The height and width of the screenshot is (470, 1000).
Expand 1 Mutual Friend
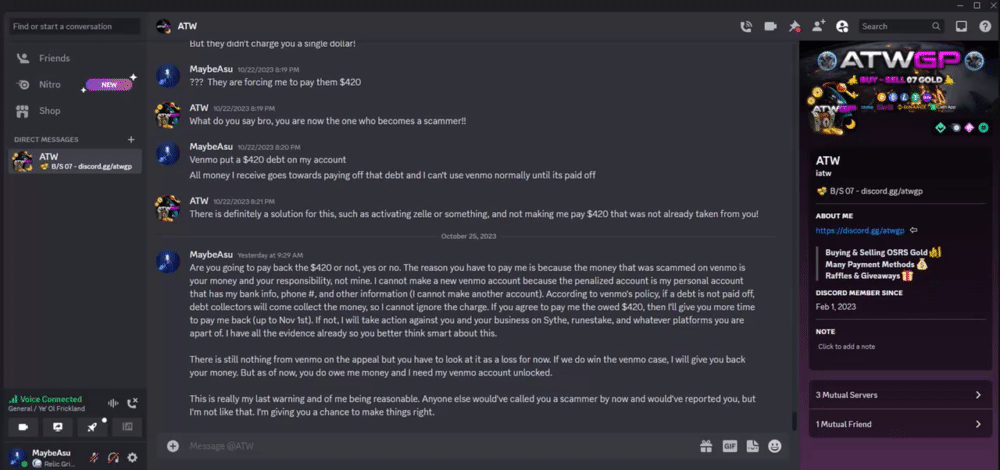pyautogui.click(x=898, y=425)
